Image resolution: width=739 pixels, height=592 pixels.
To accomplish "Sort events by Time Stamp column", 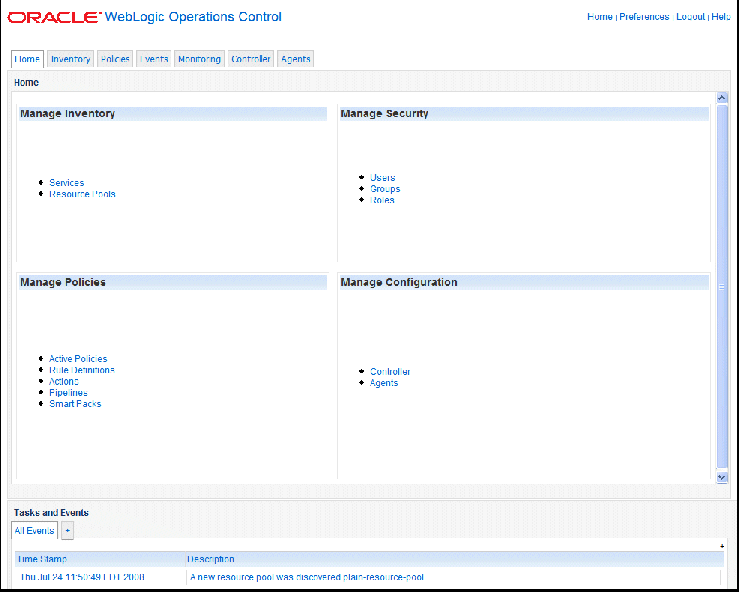I will 42,559.
